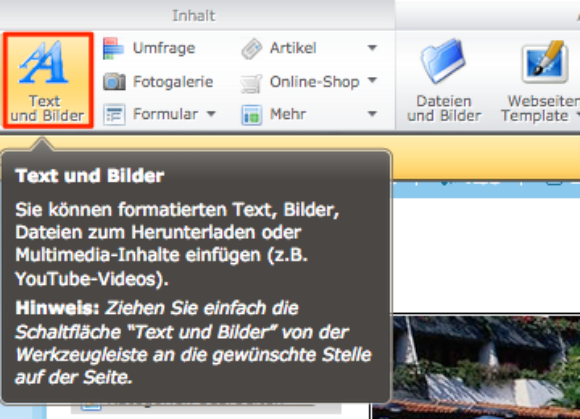Open the Webseiten Template icon

[545, 62]
